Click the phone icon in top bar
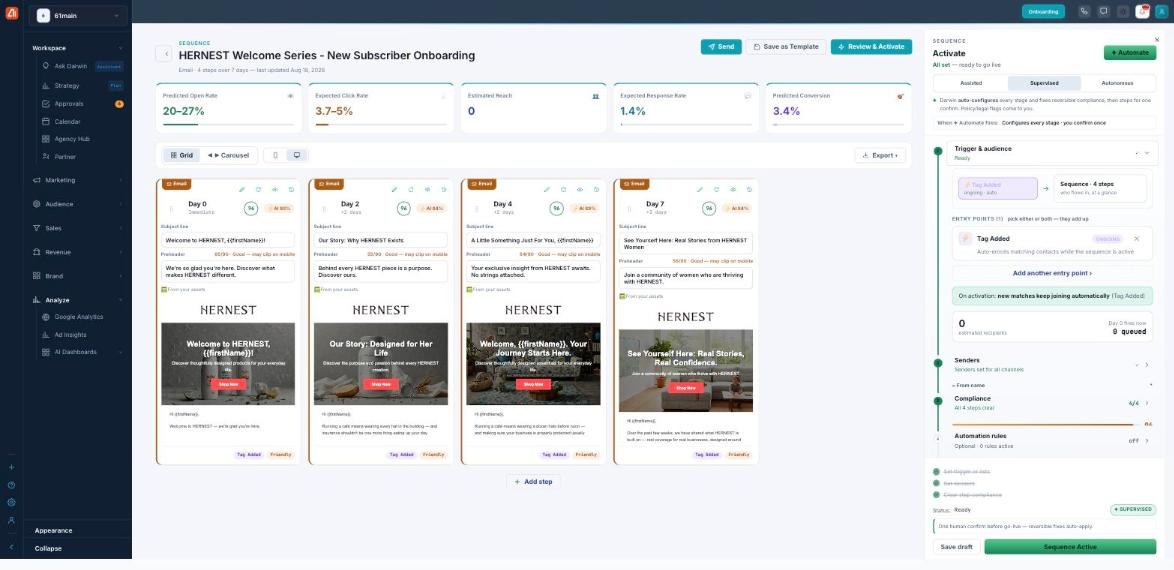This screenshot has width=1174, height=570. (x=1084, y=11)
